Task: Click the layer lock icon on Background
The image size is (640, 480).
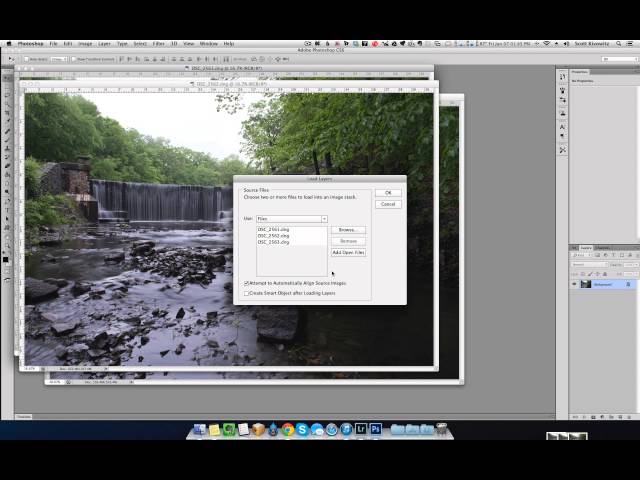Action: pos(628,284)
